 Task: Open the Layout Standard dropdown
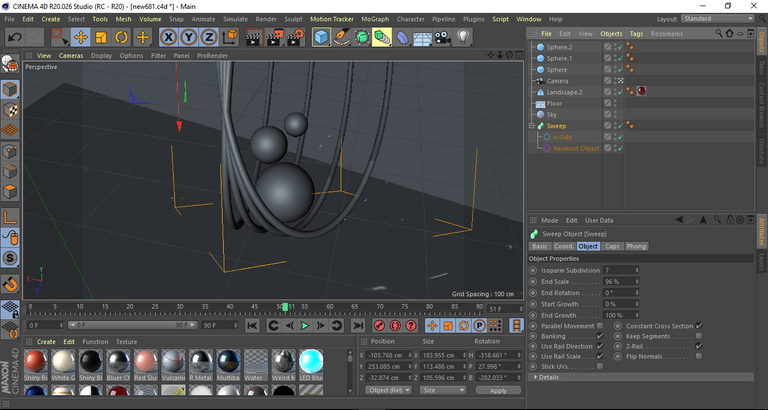click(x=718, y=19)
